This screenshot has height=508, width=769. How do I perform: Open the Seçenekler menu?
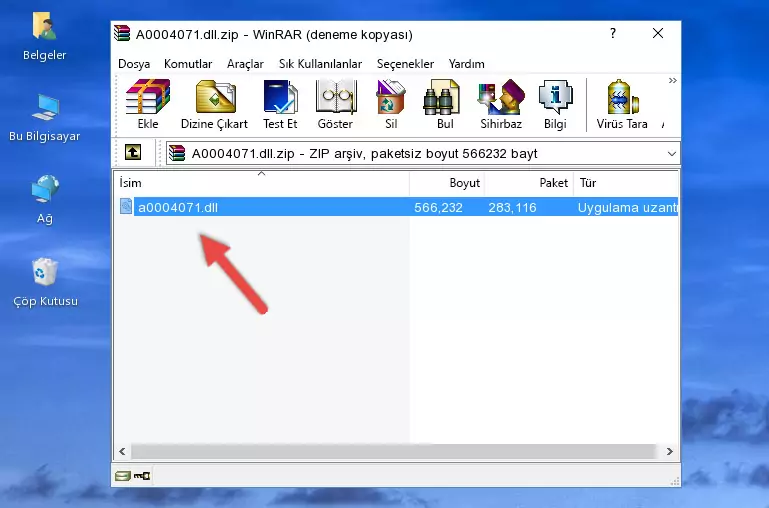coord(405,64)
